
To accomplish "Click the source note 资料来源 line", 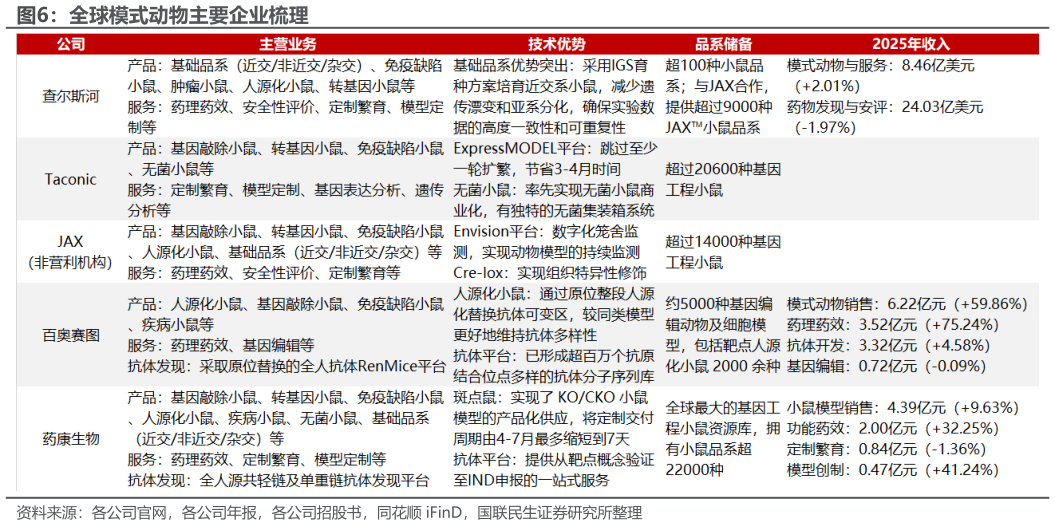I will 329,513.
